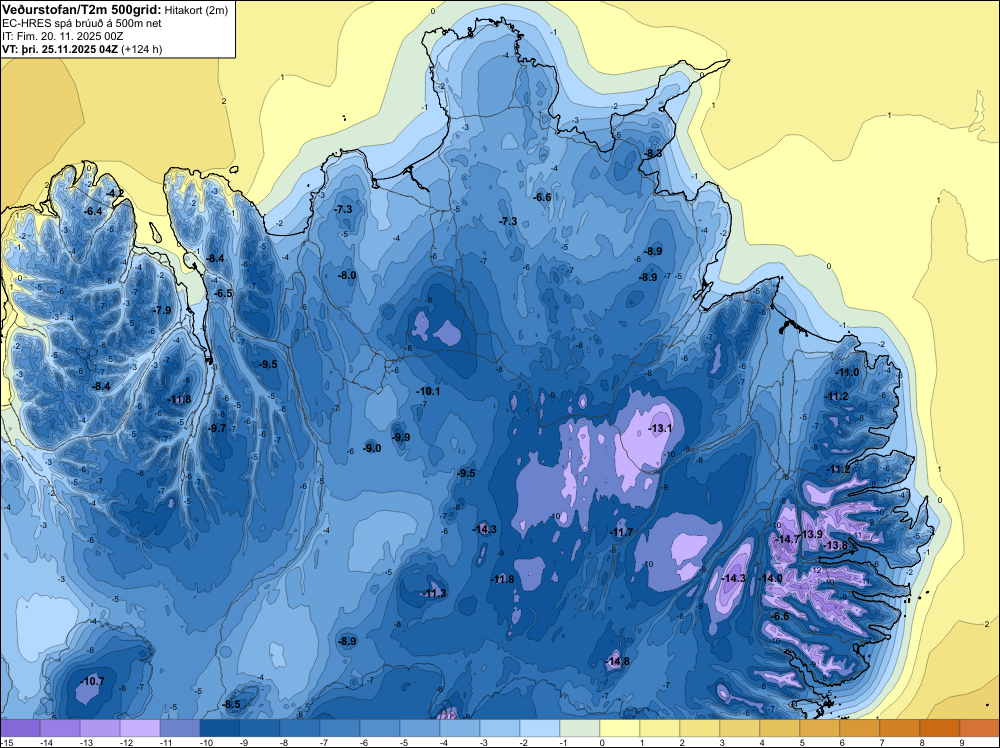
Task: Click the purple legend swatch labeled -14
Action: pos(60,728)
